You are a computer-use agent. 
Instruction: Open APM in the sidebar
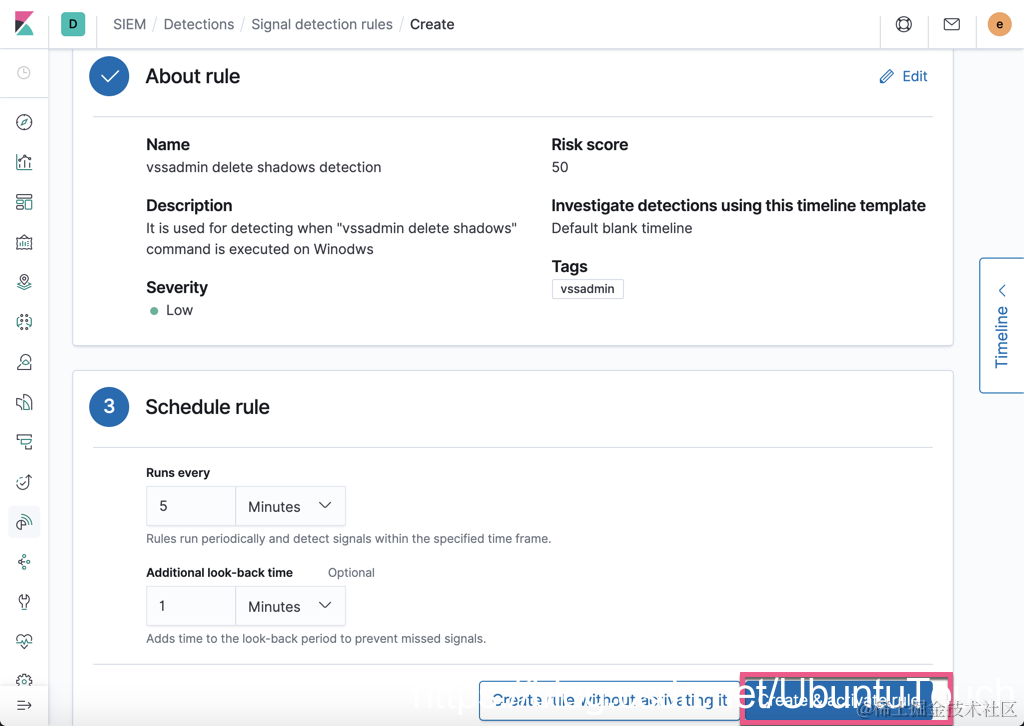24,442
